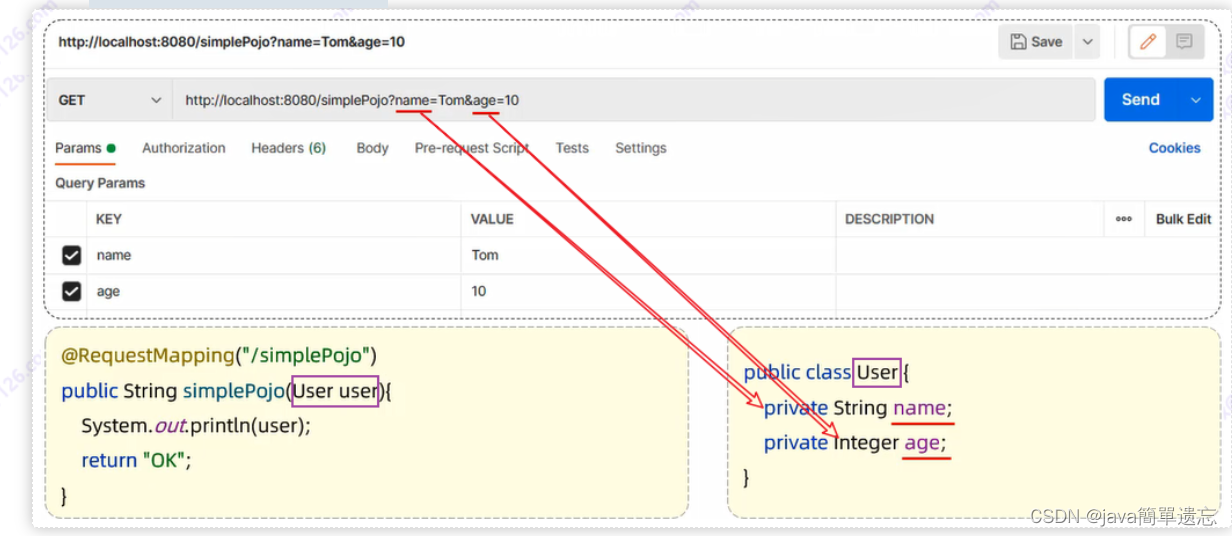Click the request title at the top
1232x536 pixels.
(231, 42)
